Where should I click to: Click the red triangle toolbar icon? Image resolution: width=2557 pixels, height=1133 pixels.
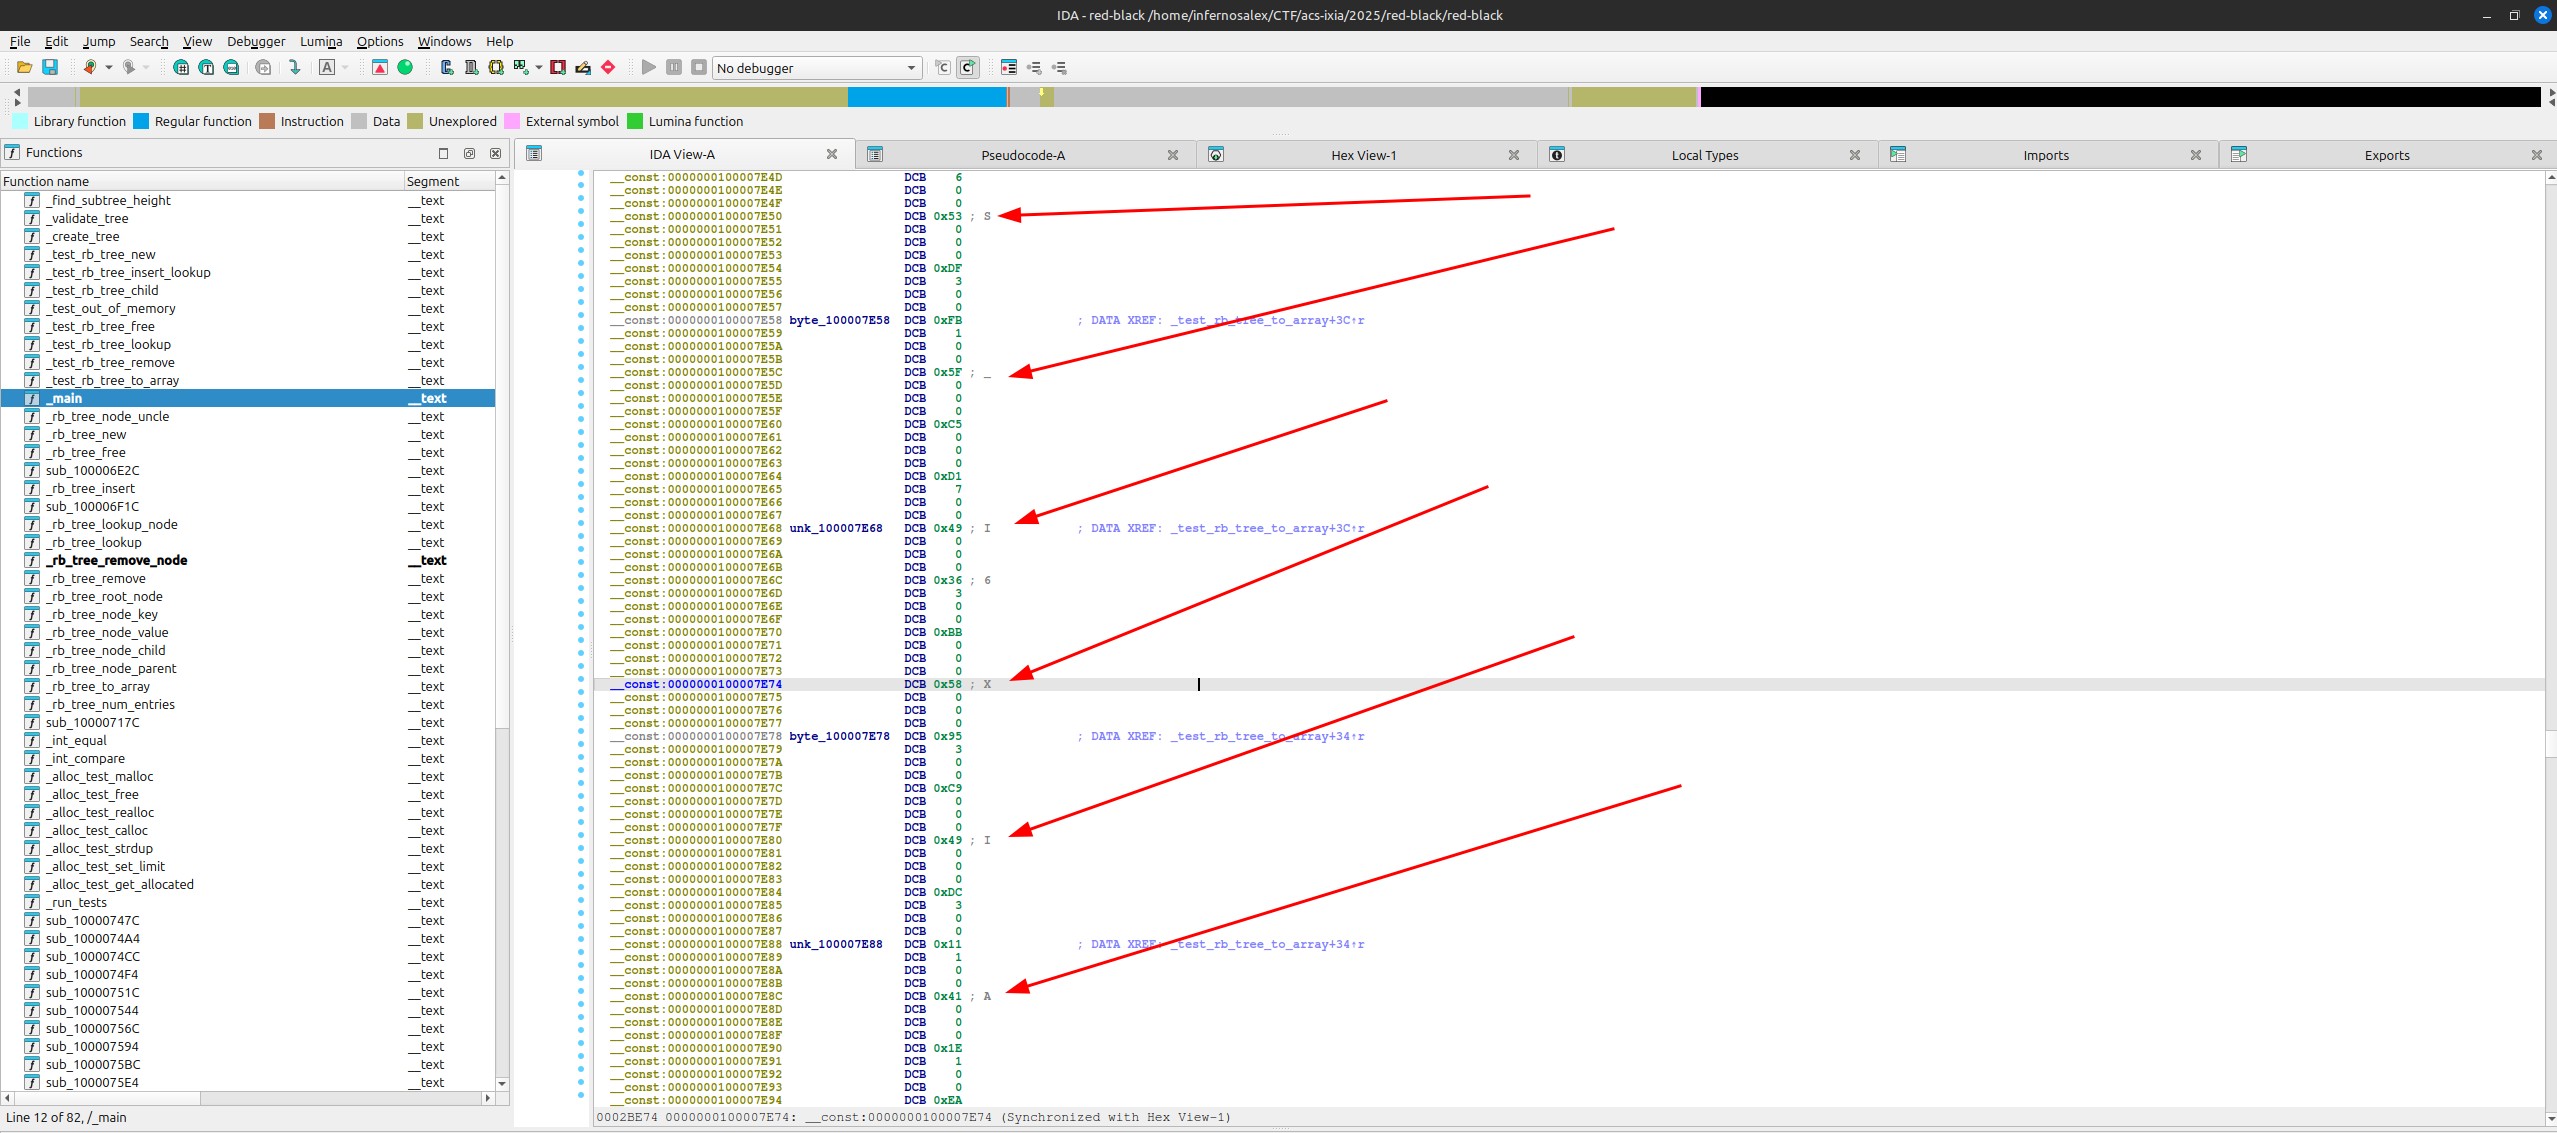(380, 67)
